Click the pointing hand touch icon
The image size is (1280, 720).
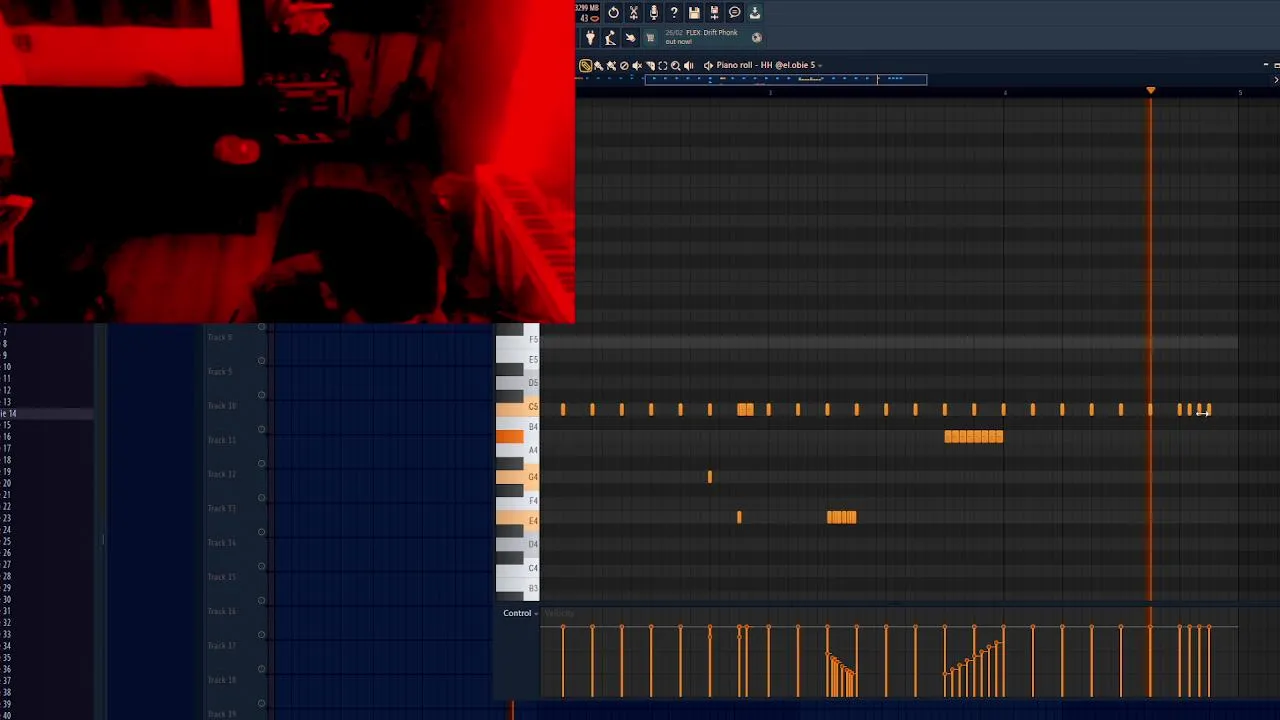coord(630,37)
